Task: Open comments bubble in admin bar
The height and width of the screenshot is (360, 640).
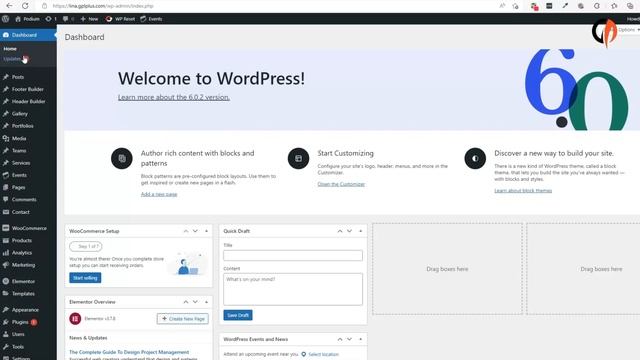Action: [68, 19]
